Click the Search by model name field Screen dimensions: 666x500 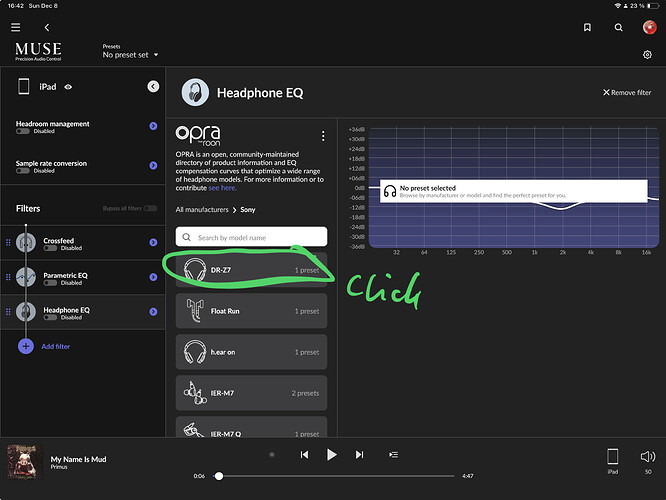tap(251, 237)
